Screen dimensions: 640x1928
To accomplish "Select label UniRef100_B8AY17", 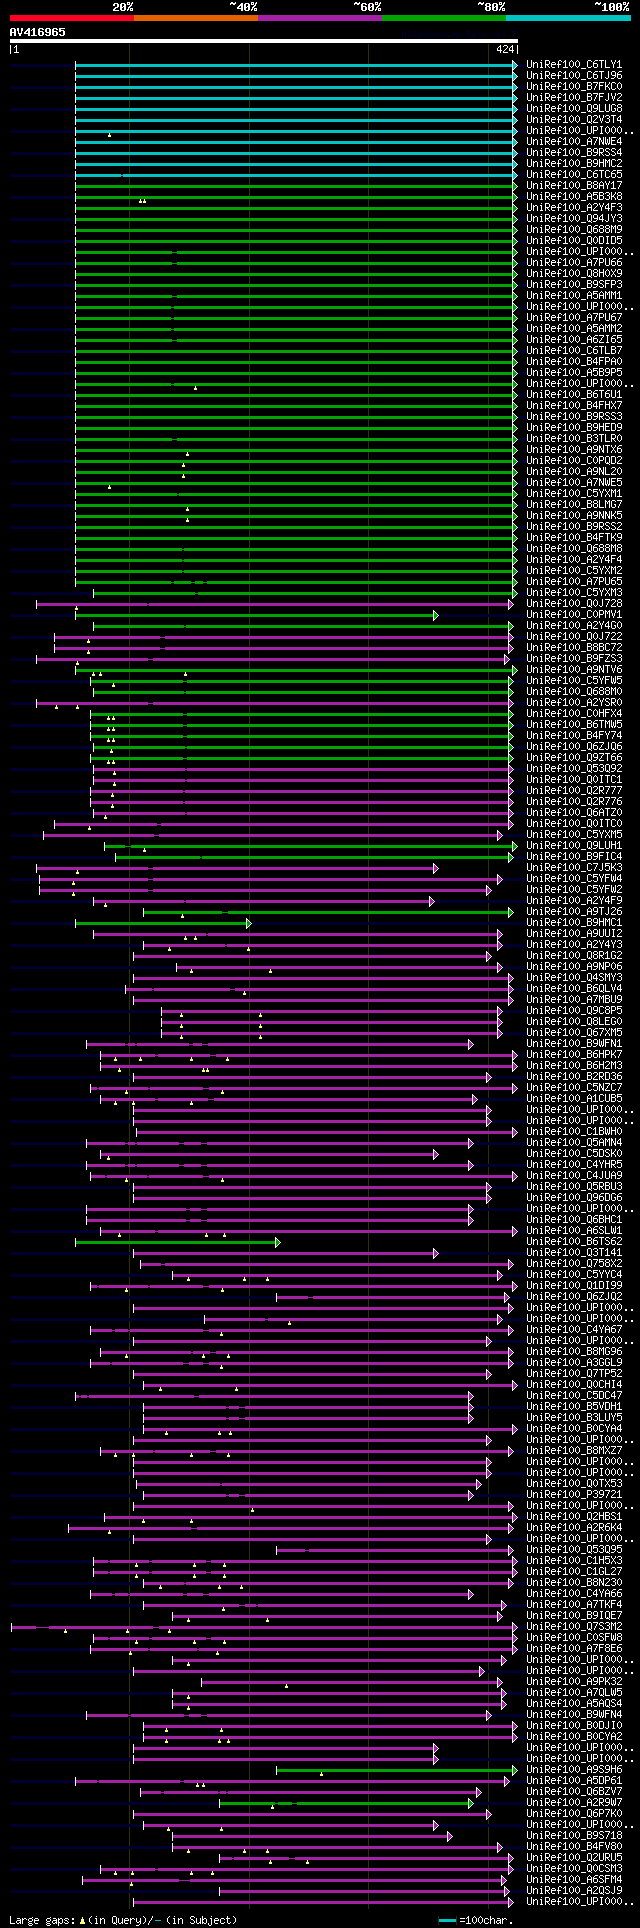I will coord(574,185).
